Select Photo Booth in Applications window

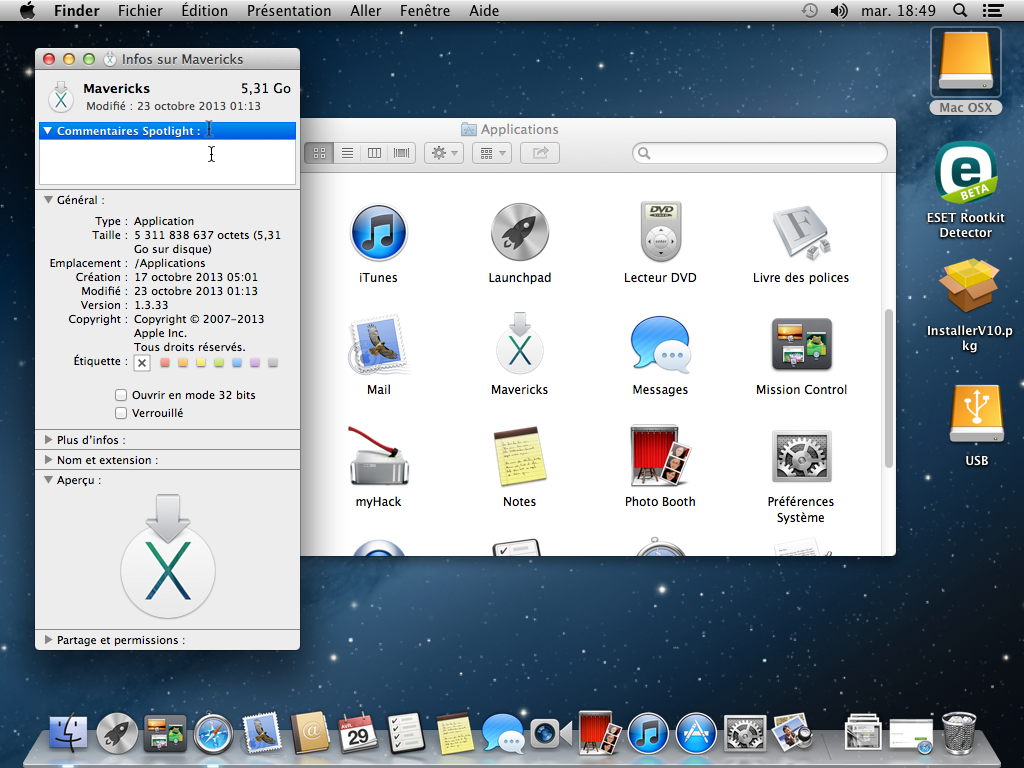point(660,456)
